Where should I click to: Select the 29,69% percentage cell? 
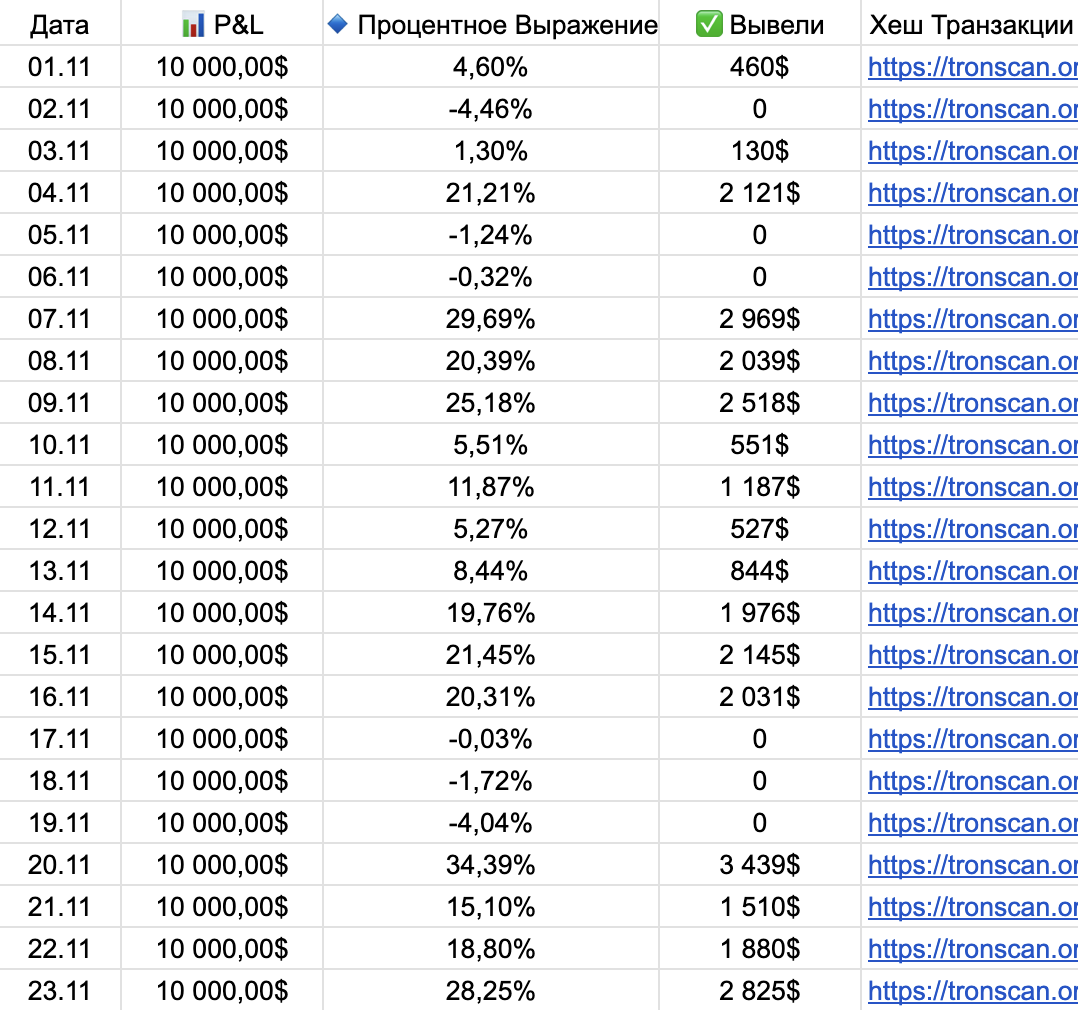pos(490,319)
